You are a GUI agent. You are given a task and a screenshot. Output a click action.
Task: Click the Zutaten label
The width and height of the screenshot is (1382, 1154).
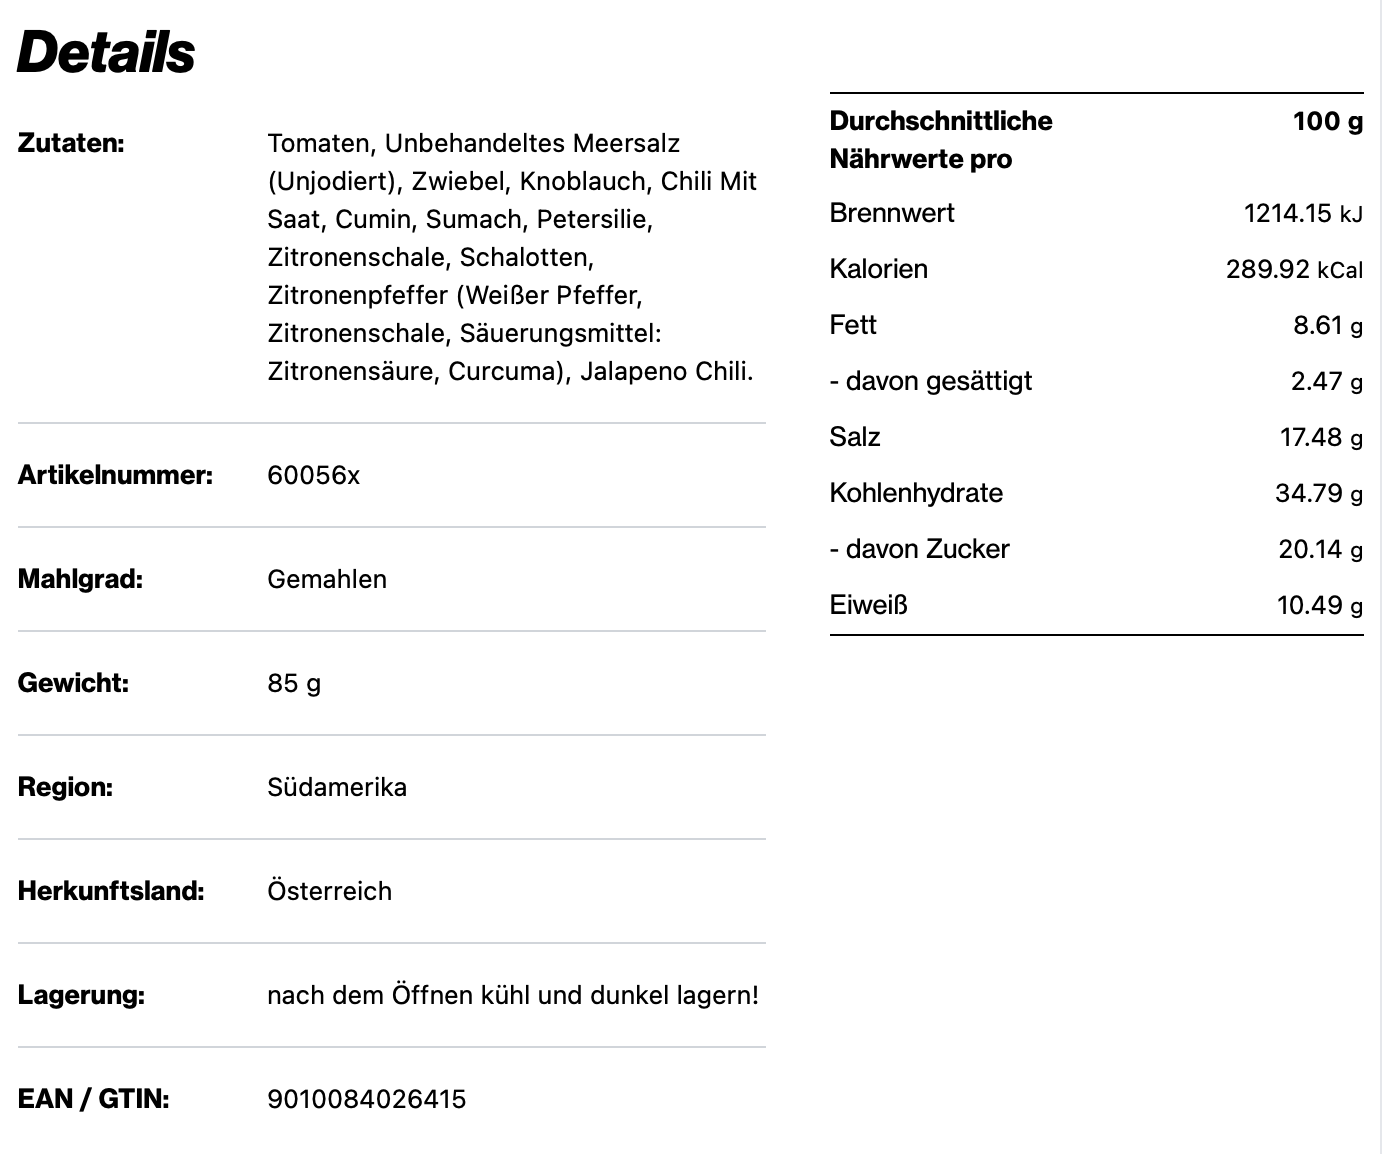(71, 143)
